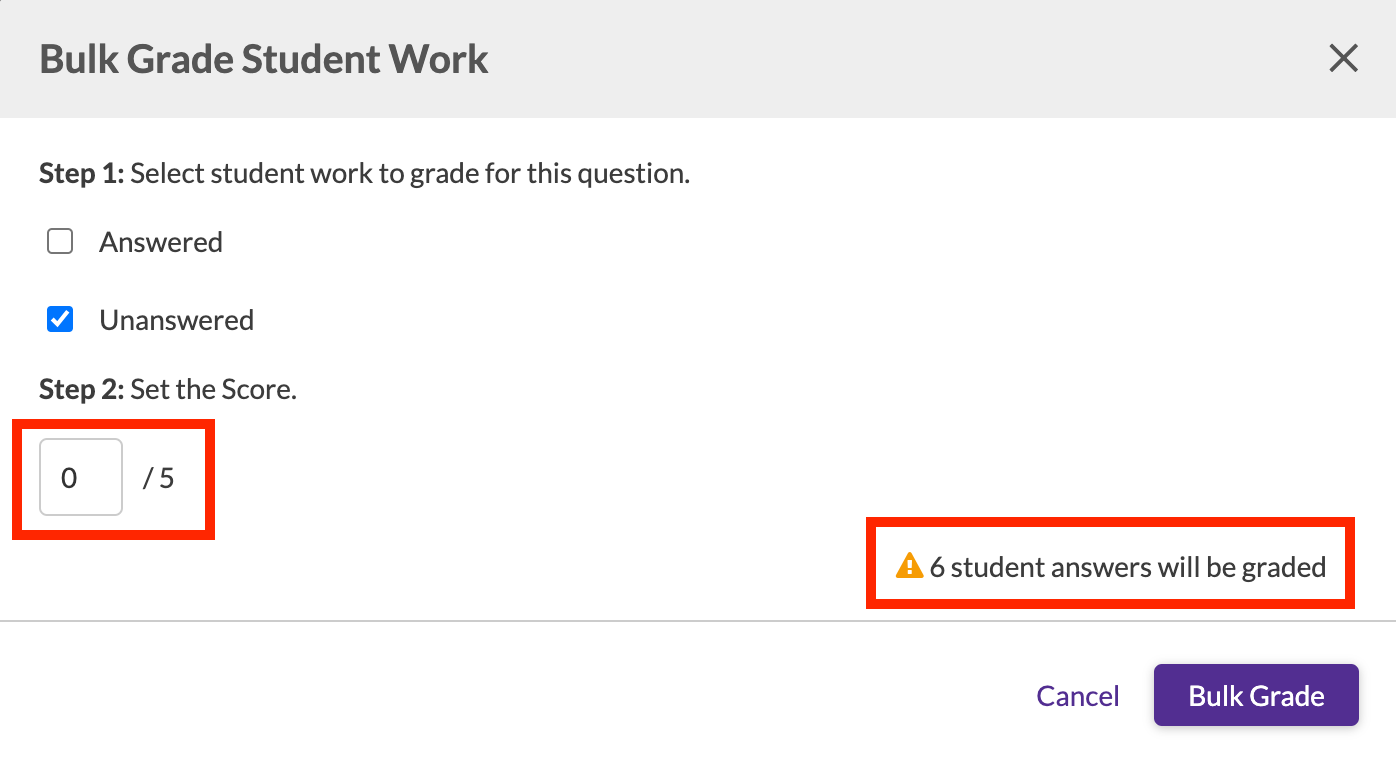This screenshot has height=762, width=1396.
Task: Click the word "graded" in warning message
Action: tap(1283, 567)
